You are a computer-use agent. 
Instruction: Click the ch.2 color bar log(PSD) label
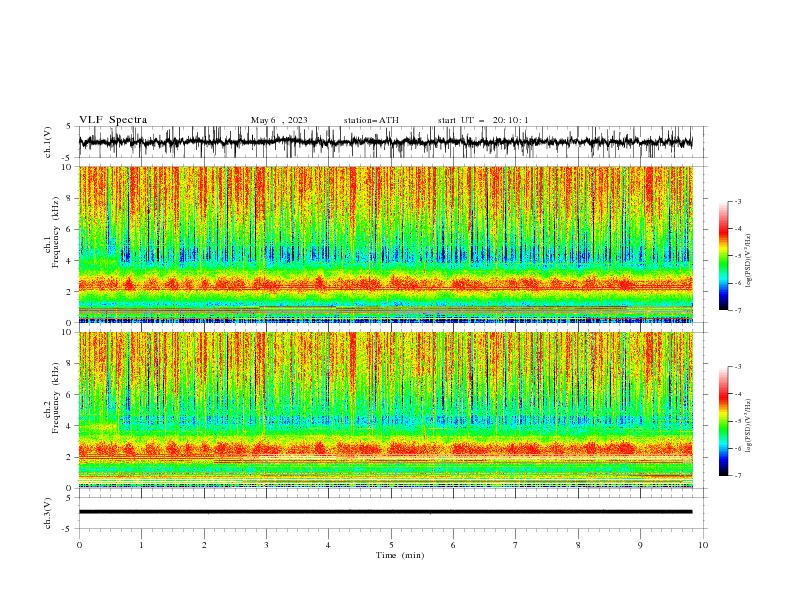[x=749, y=425]
